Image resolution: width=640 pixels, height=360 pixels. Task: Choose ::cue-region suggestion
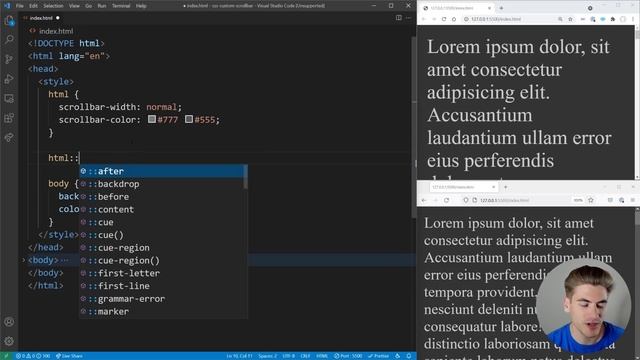tap(162, 247)
